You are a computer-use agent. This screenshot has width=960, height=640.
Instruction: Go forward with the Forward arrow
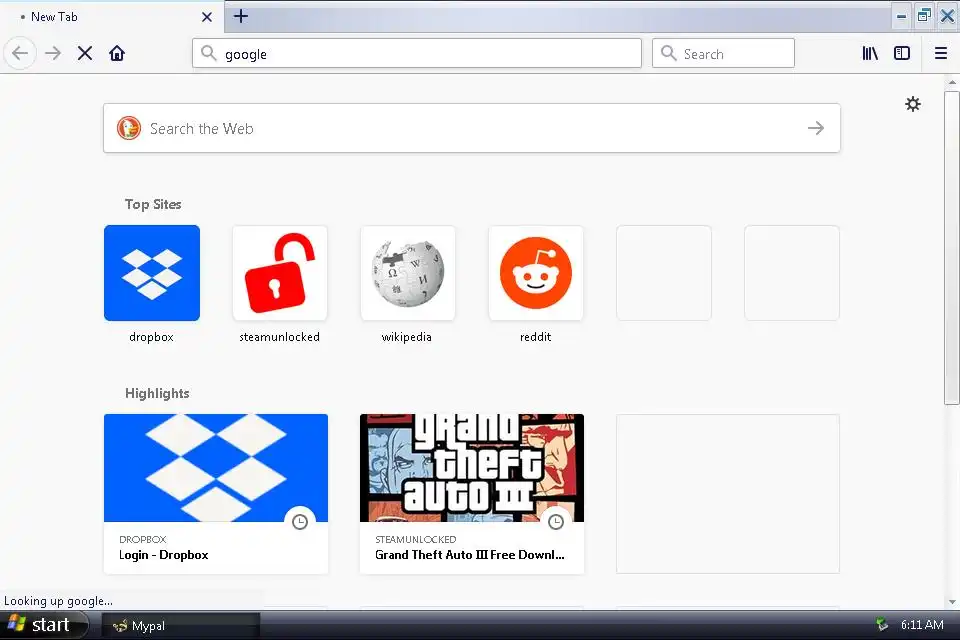pyautogui.click(x=53, y=53)
